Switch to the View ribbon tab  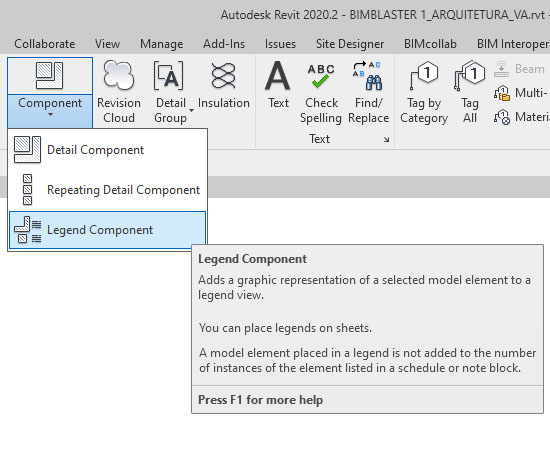[x=107, y=44]
